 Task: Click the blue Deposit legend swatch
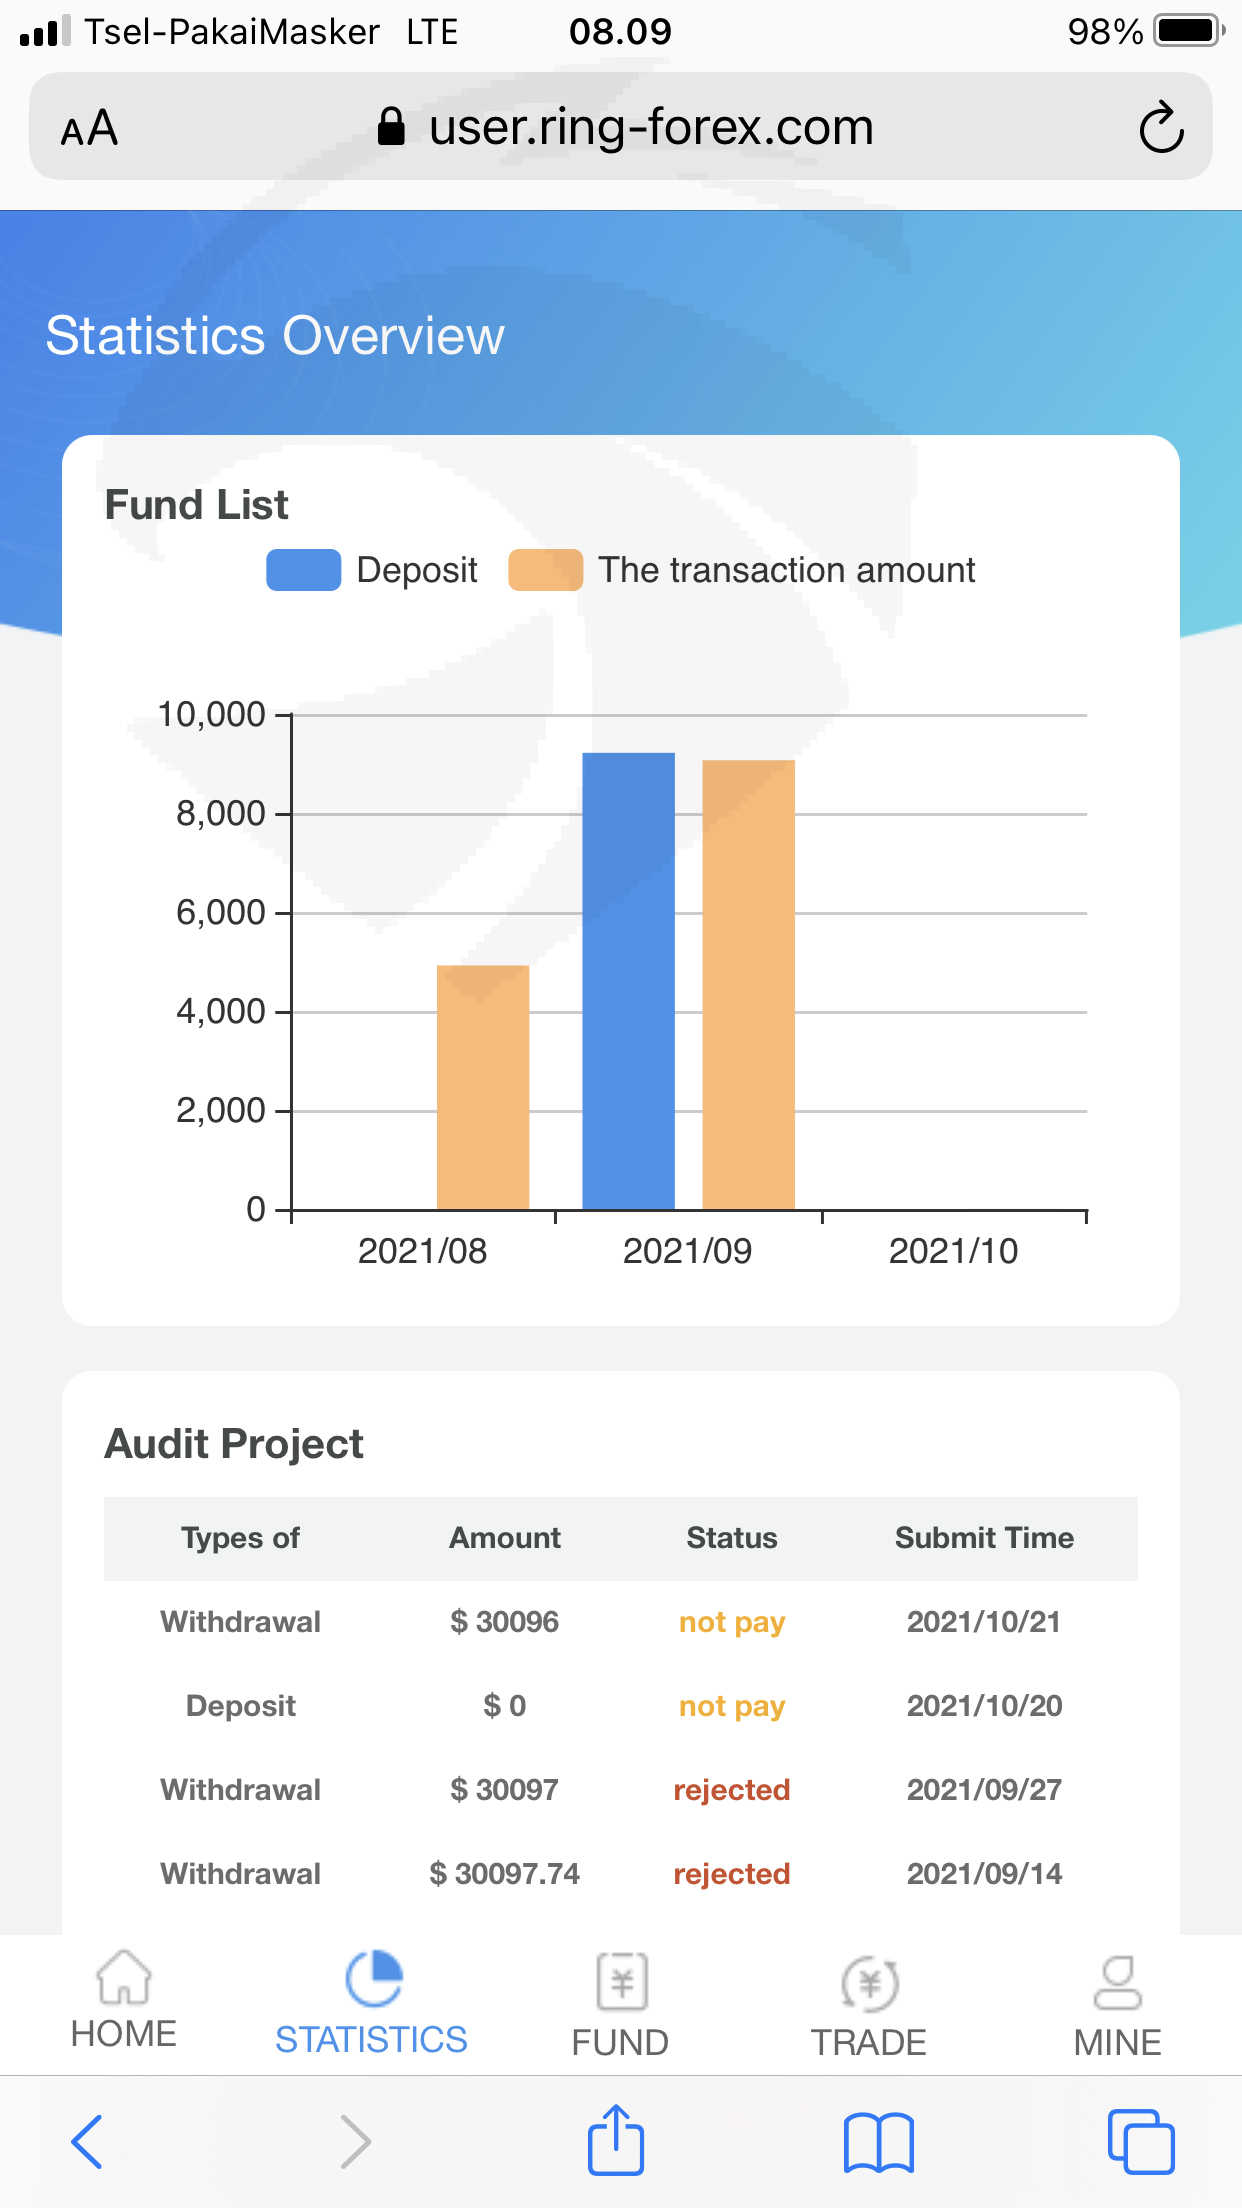click(x=303, y=570)
